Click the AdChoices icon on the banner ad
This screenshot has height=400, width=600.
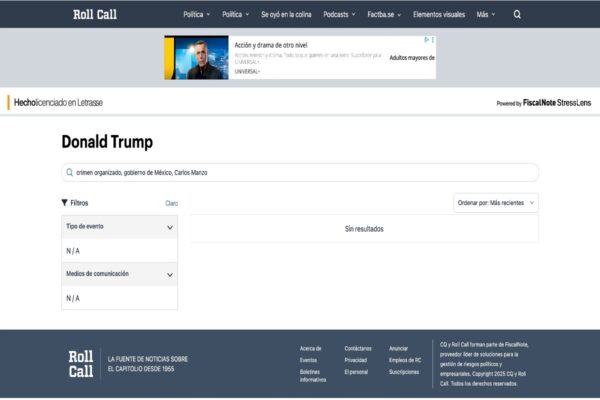(x=426, y=39)
